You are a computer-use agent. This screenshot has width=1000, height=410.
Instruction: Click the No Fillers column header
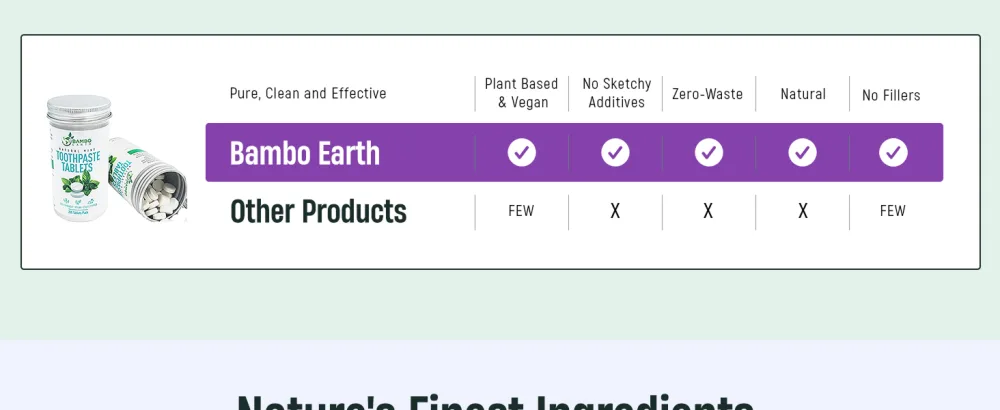coord(892,96)
